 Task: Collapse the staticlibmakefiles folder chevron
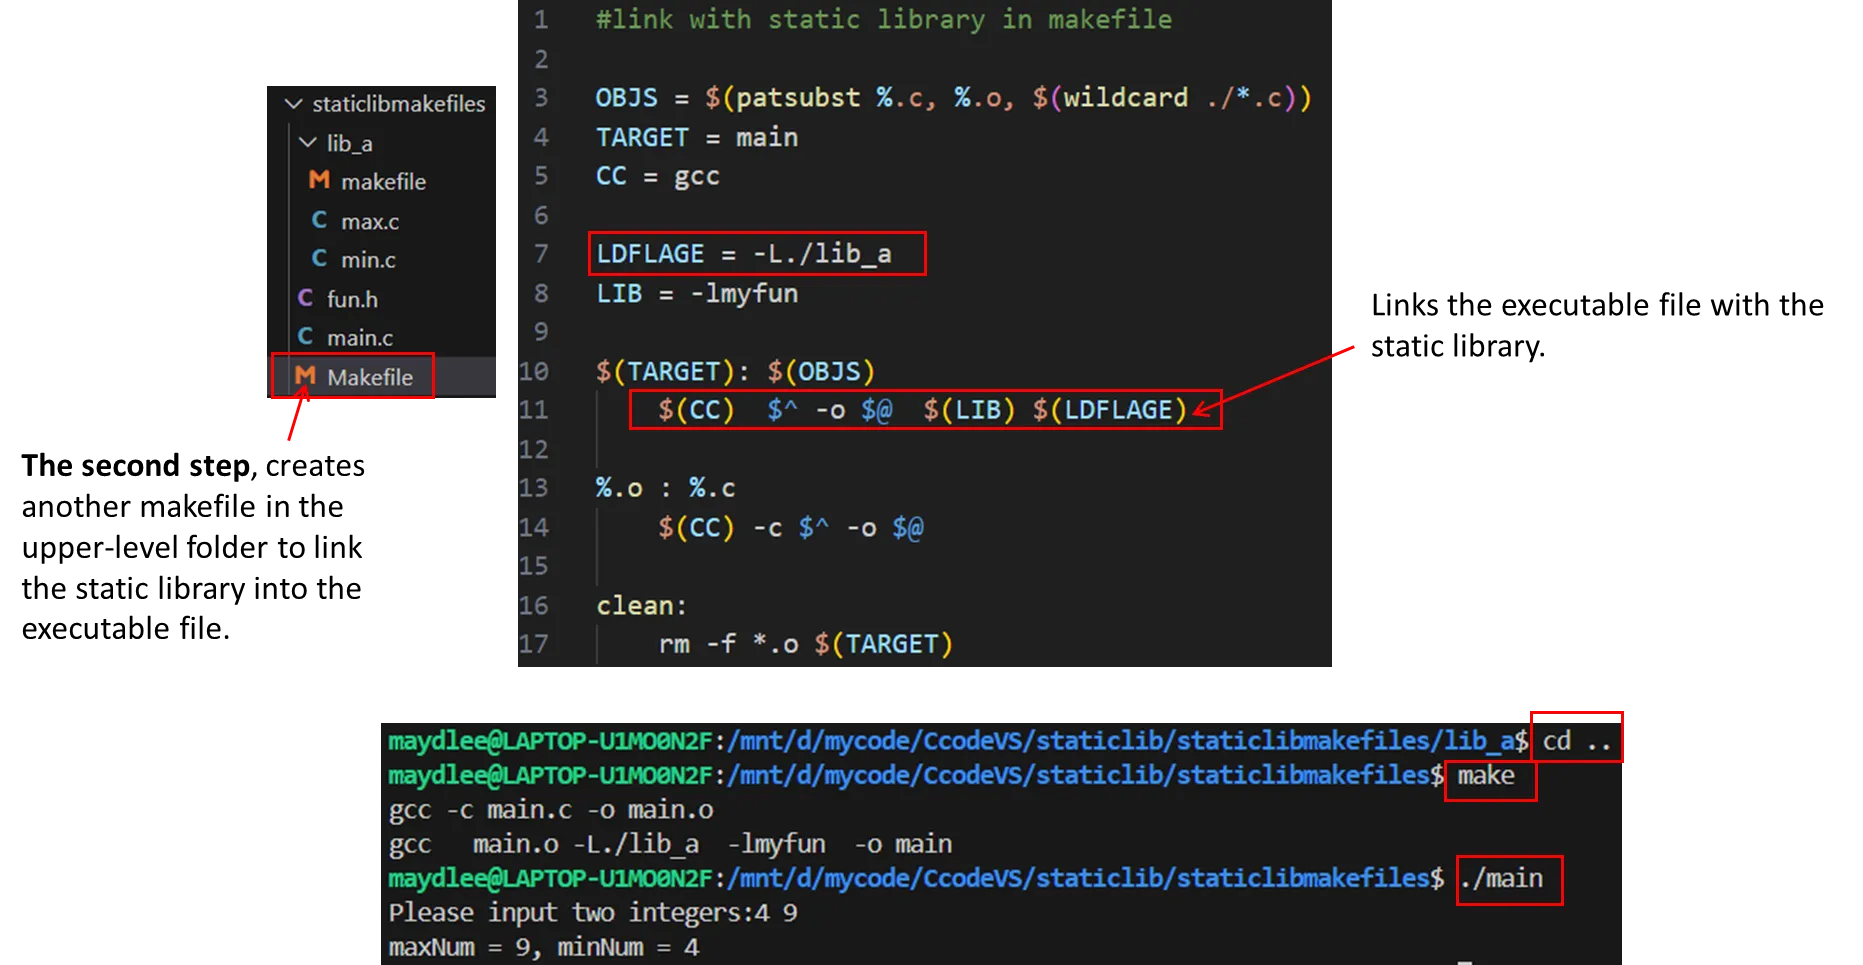293,104
